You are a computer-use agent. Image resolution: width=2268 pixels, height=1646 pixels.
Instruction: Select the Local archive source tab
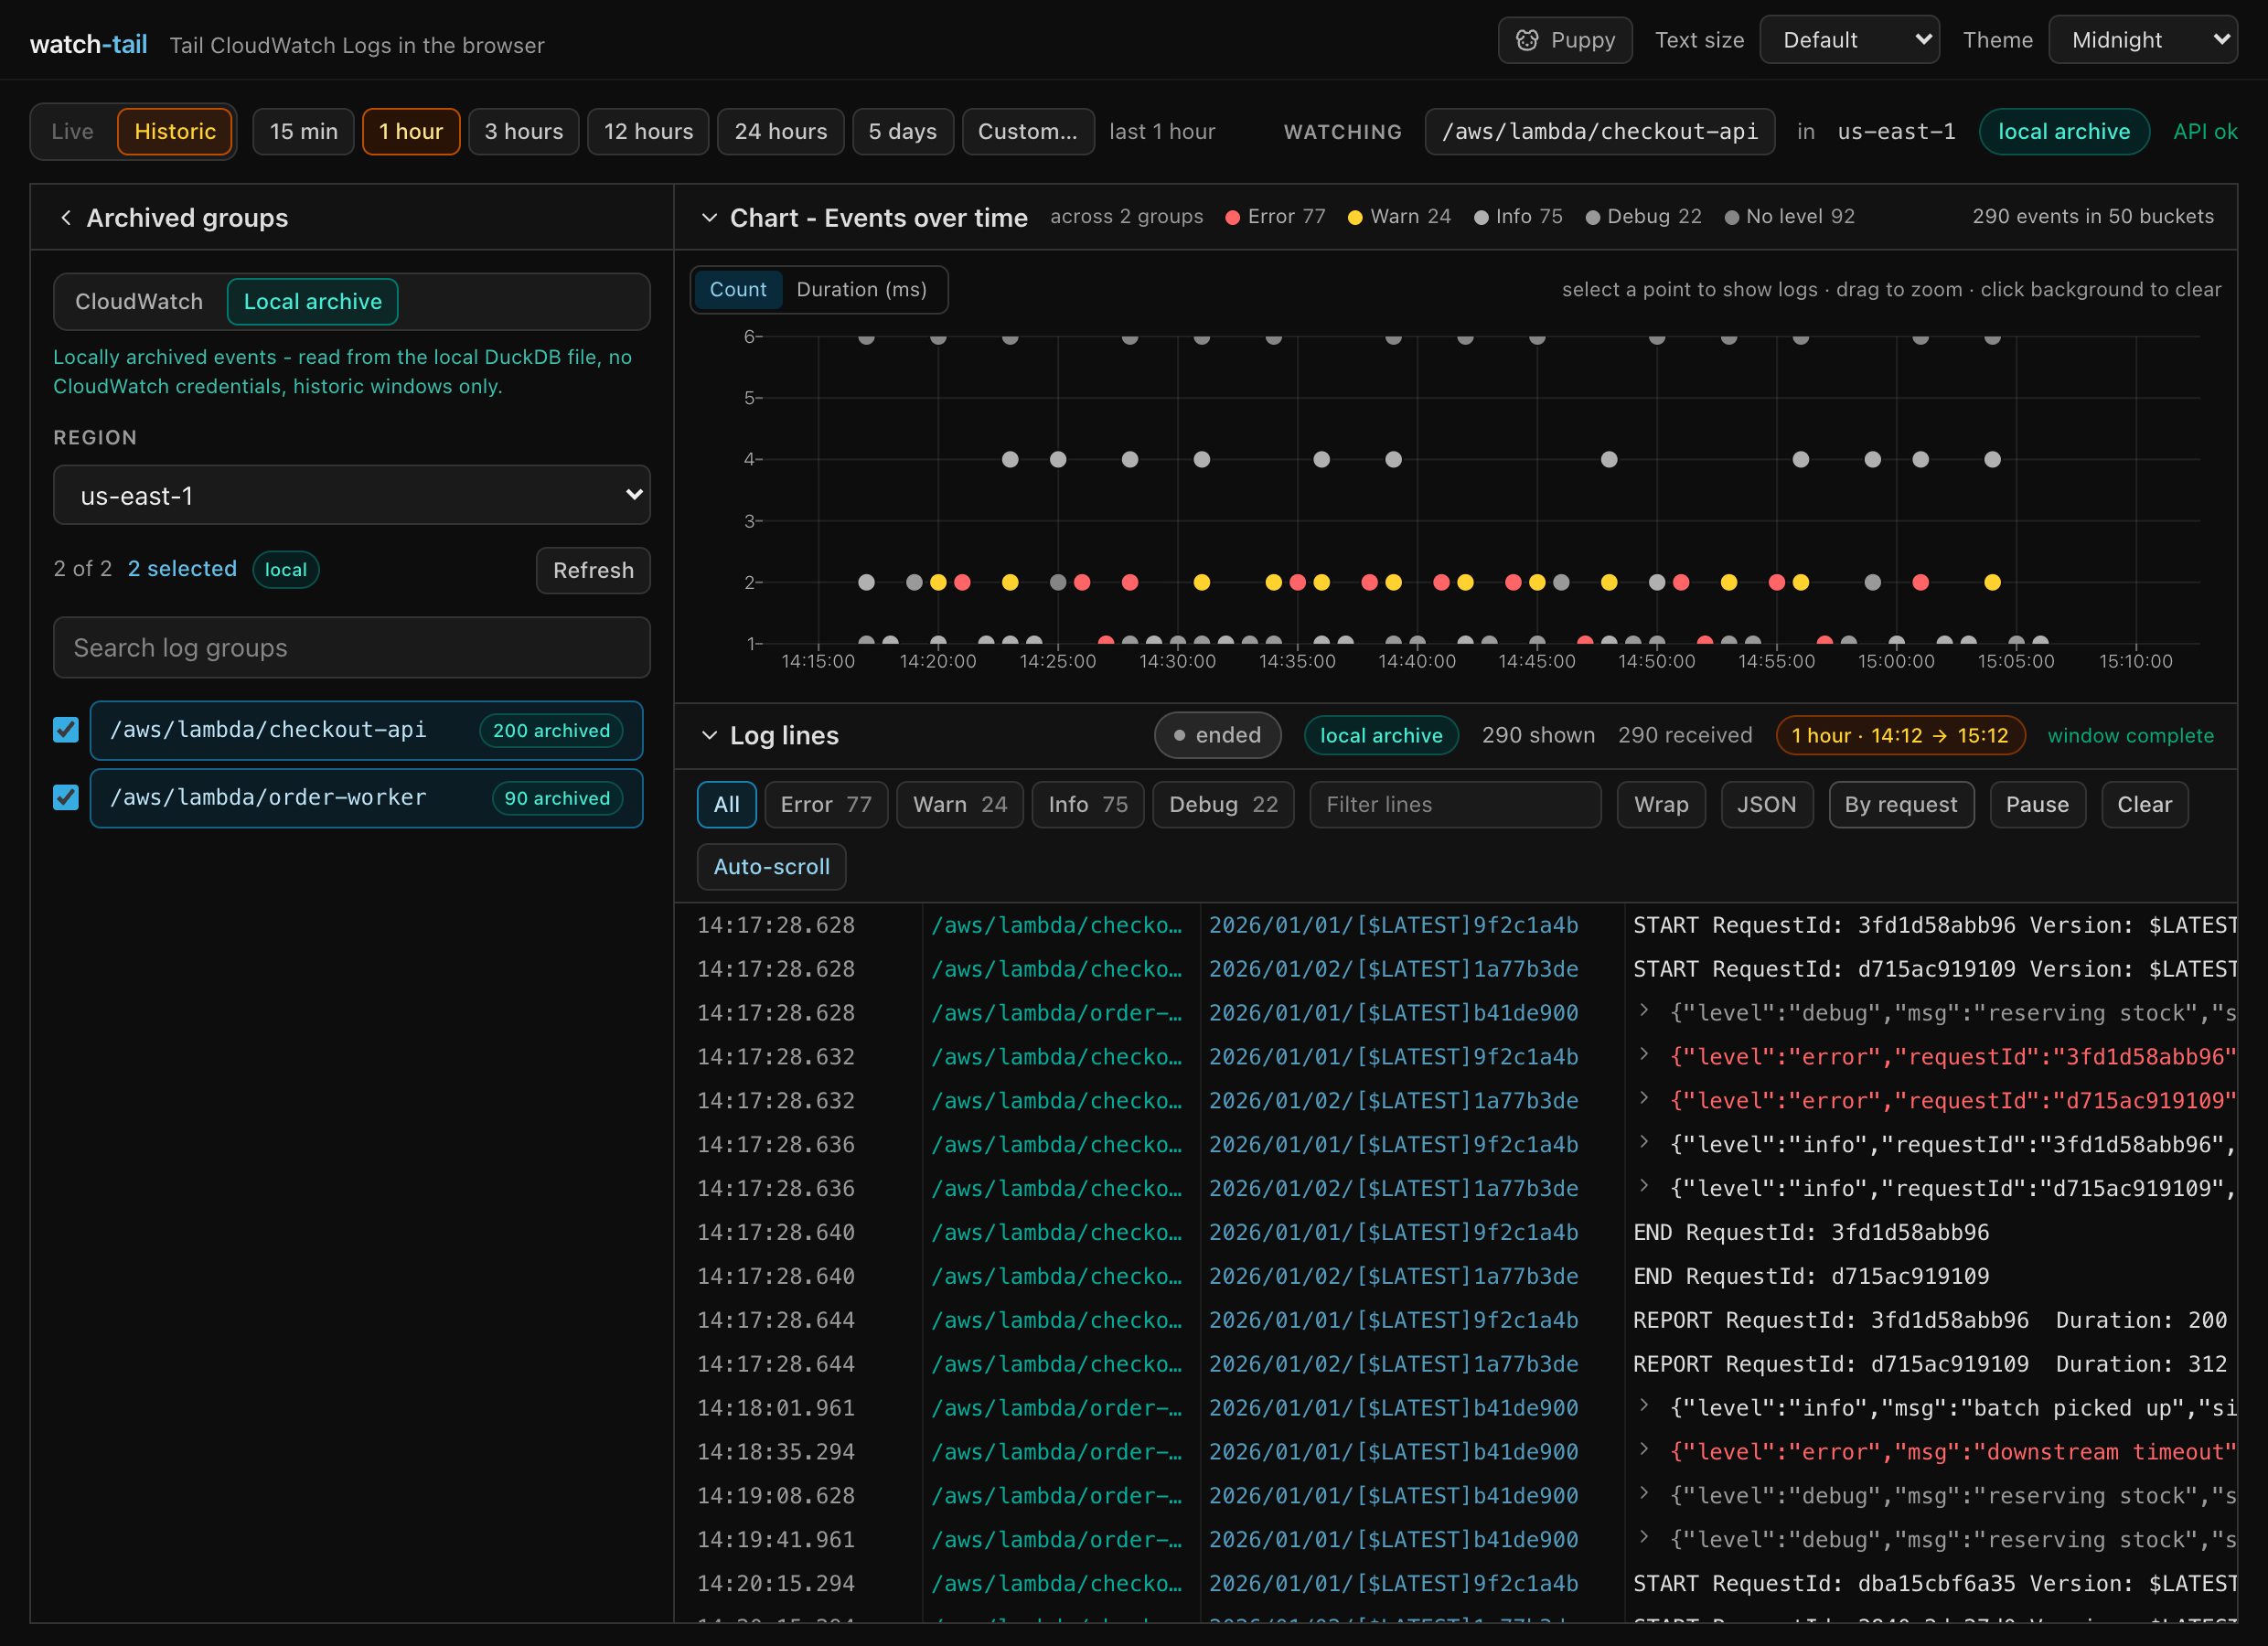(x=313, y=302)
